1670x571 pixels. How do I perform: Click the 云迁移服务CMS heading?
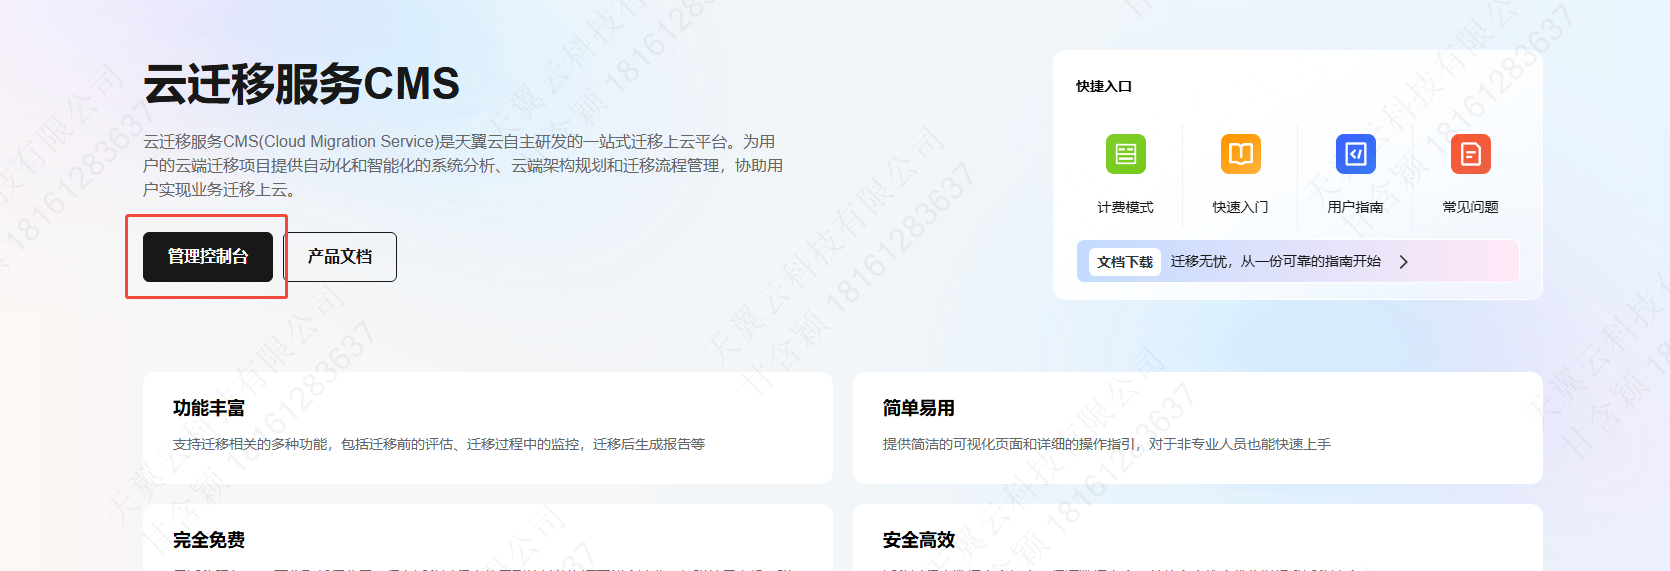pos(302,84)
